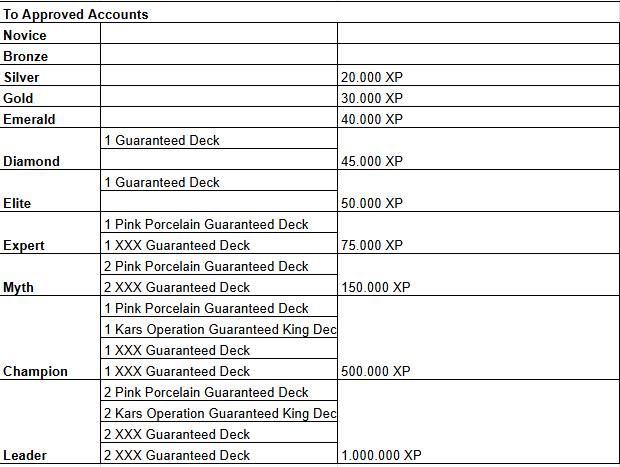Click the 45.000 XP cell
The height and width of the screenshot is (467, 620).
tap(372, 161)
